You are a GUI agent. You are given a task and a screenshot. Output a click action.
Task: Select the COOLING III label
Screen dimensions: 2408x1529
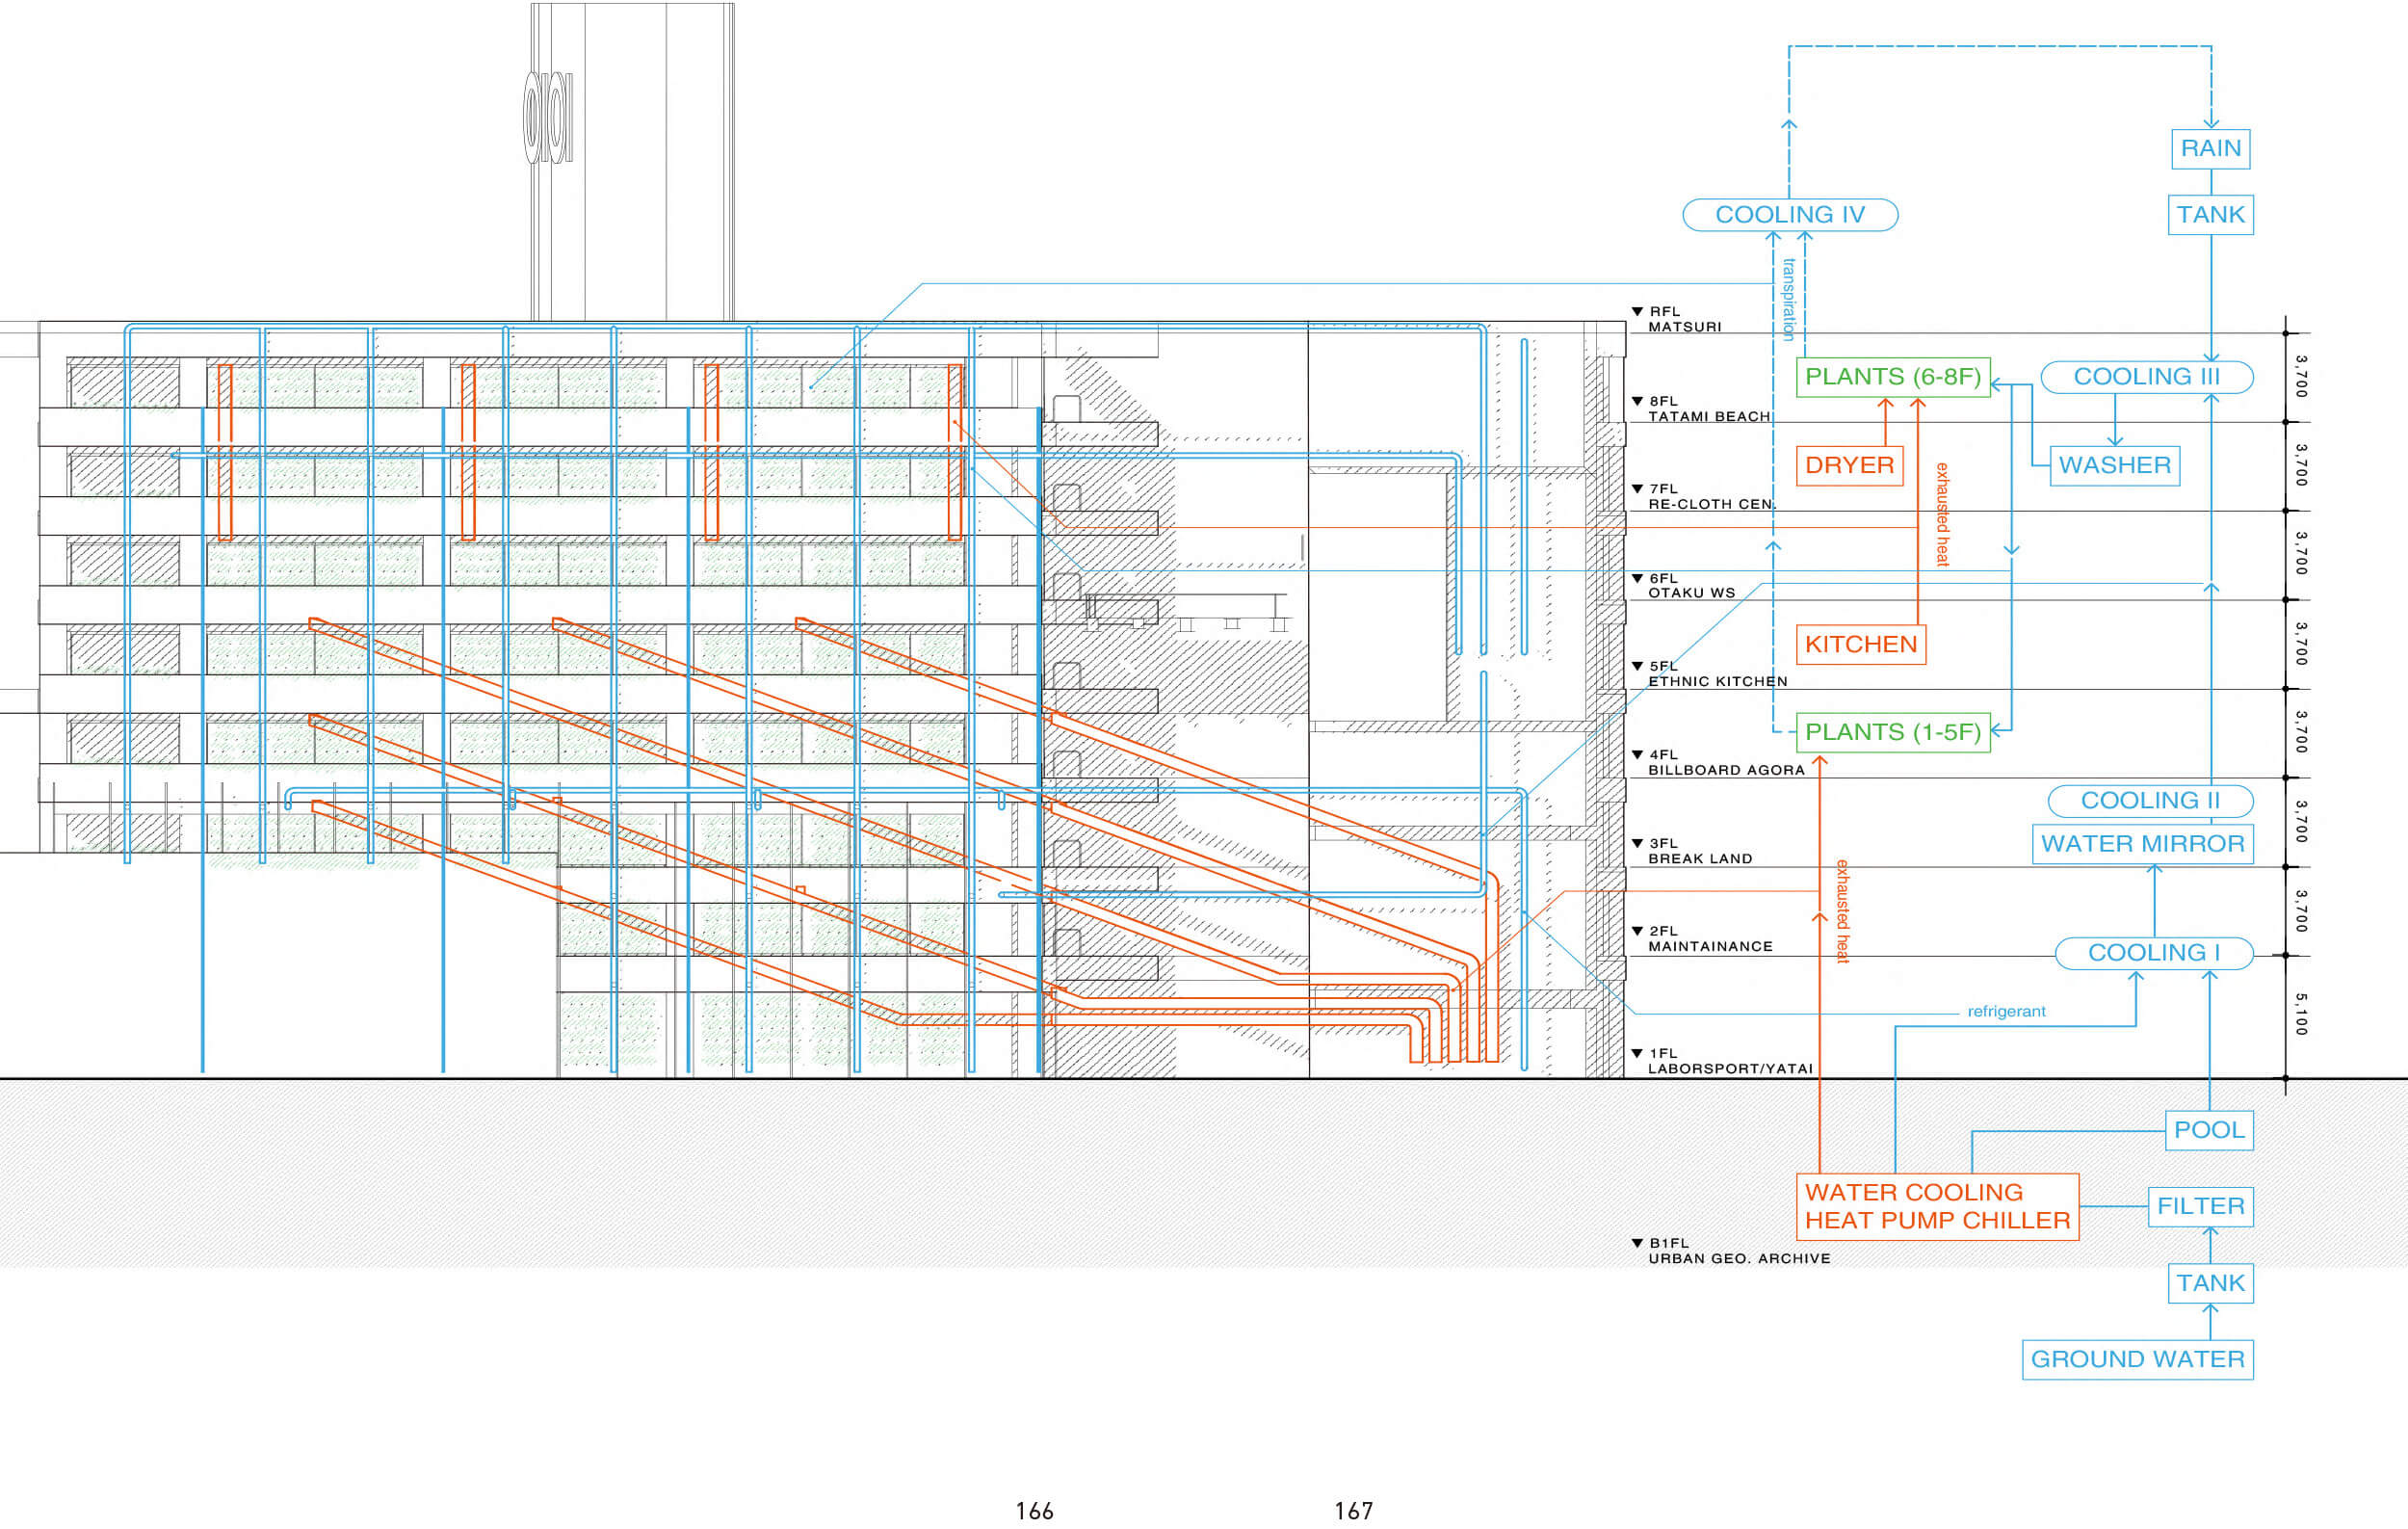point(2146,377)
